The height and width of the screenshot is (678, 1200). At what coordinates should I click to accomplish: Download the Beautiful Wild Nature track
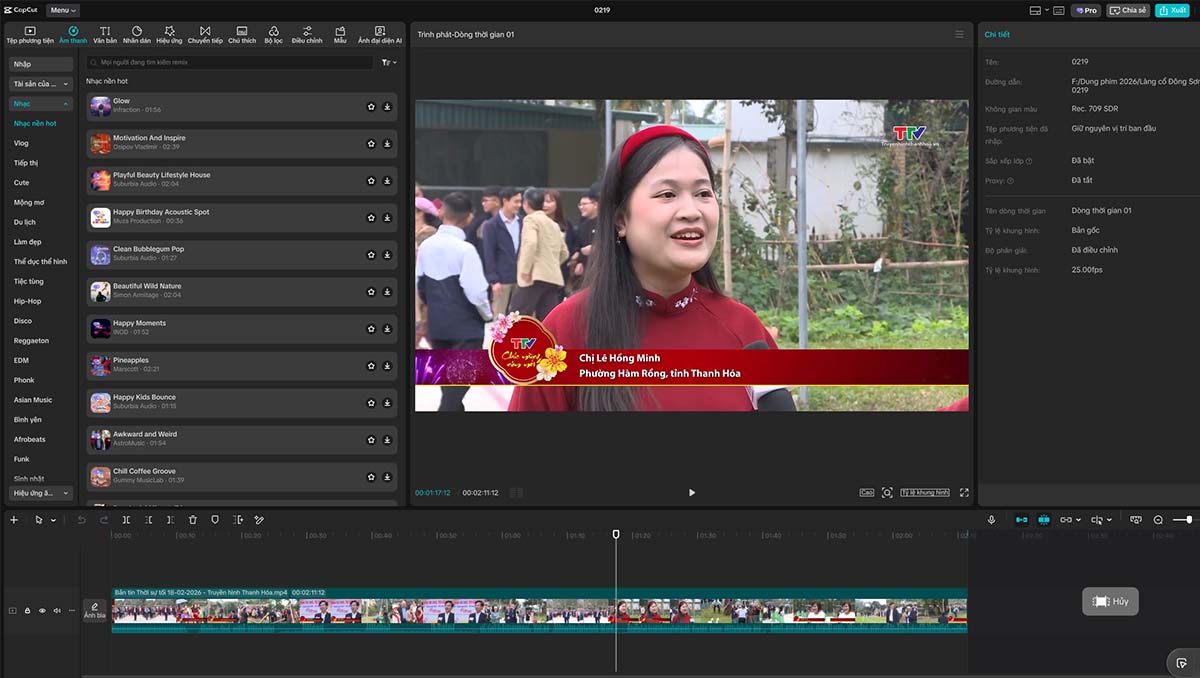tap(387, 291)
